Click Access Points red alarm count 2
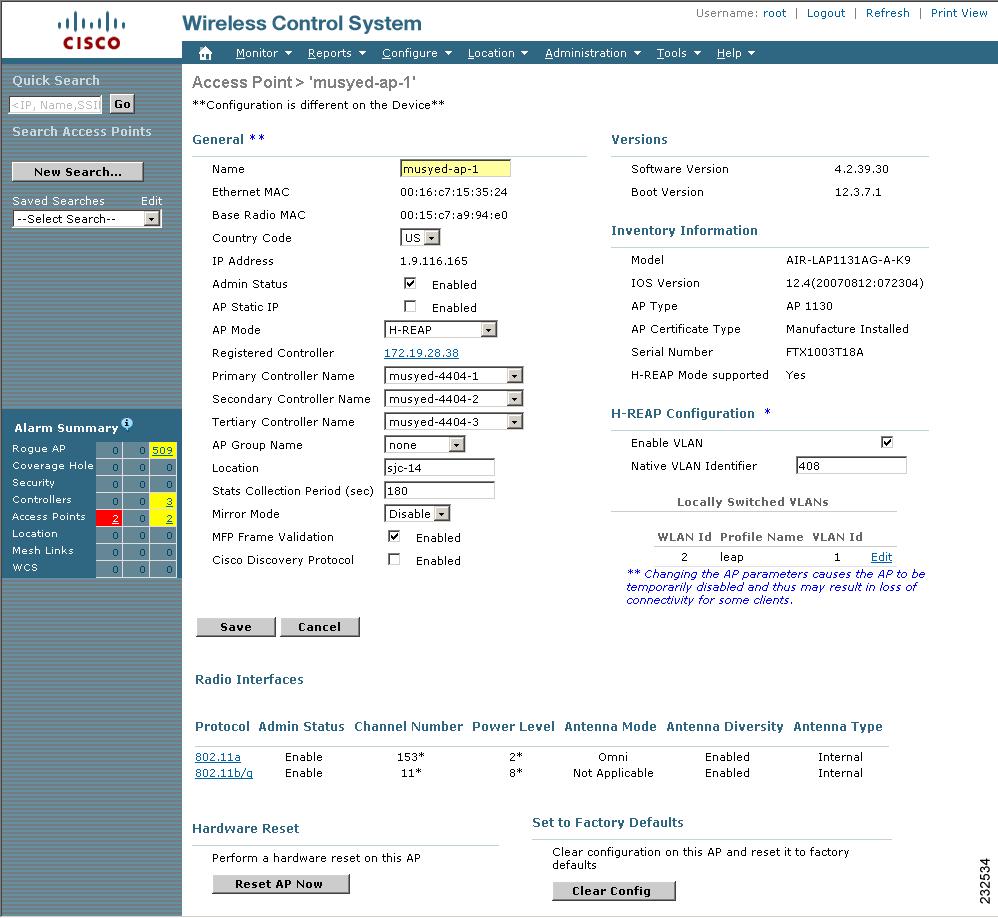The width and height of the screenshot is (998, 918). pyautogui.click(x=115, y=518)
